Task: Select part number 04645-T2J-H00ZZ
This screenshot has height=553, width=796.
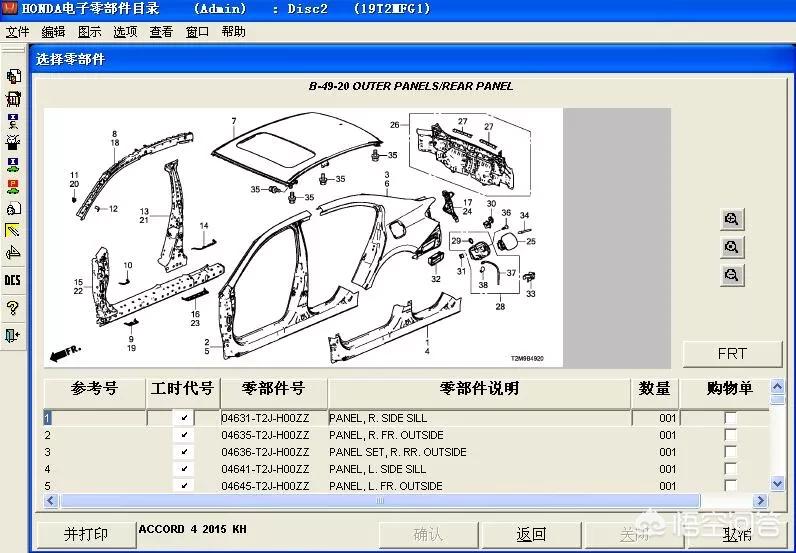Action: 266,486
